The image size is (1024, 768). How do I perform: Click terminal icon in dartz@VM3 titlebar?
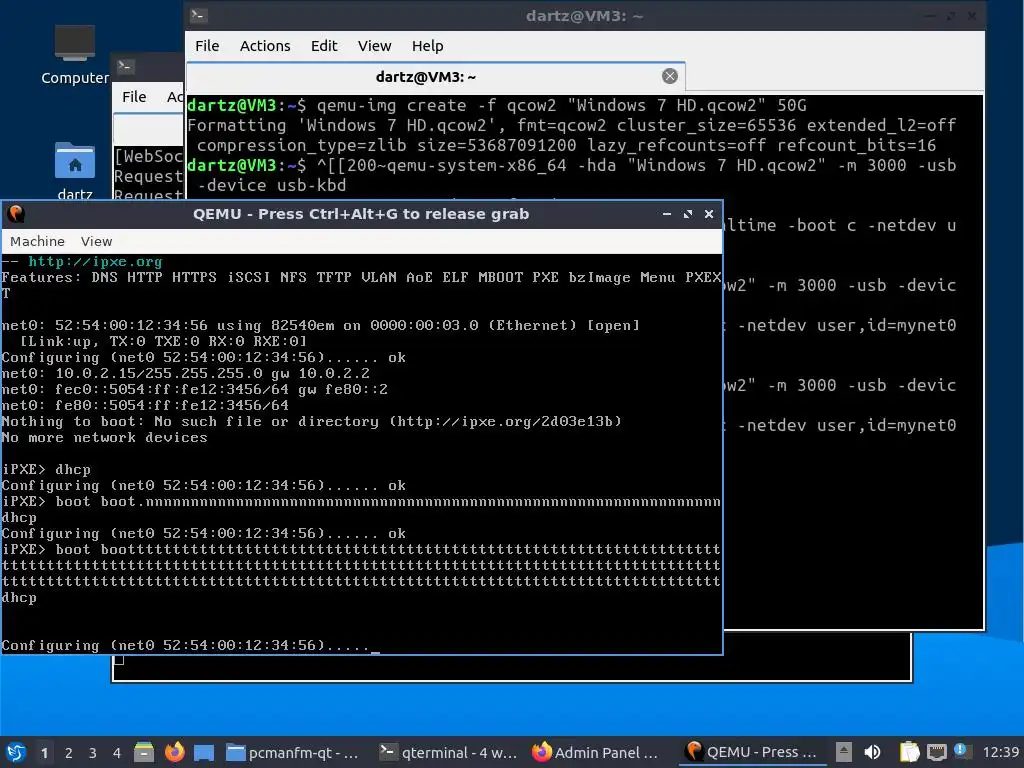199,15
